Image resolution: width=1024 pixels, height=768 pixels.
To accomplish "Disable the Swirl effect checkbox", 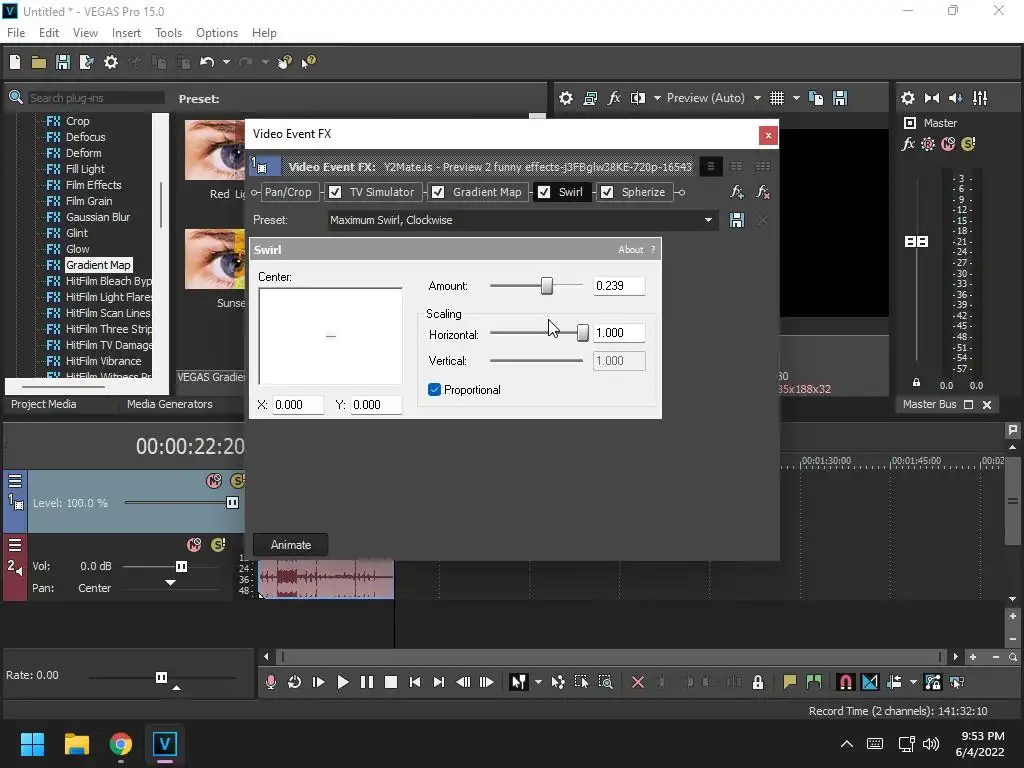I will (x=544, y=192).
